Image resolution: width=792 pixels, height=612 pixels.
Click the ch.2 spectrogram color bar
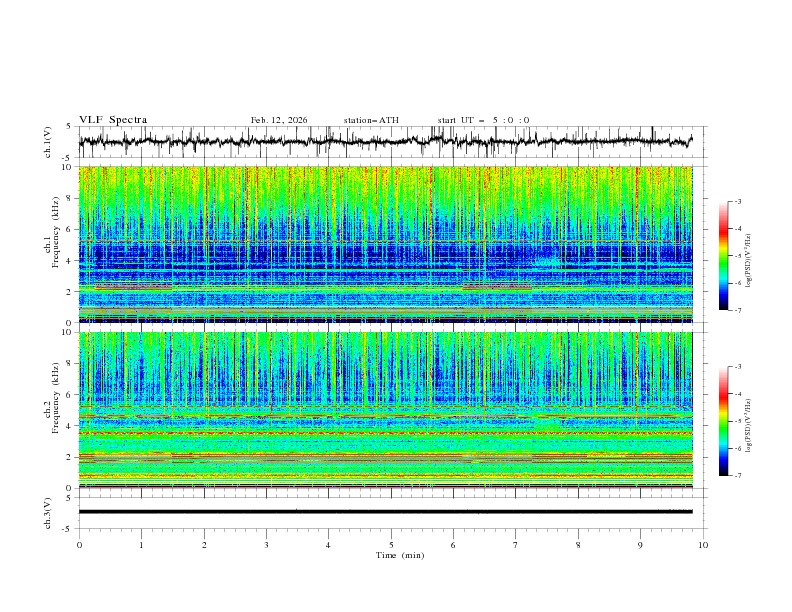pyautogui.click(x=723, y=421)
